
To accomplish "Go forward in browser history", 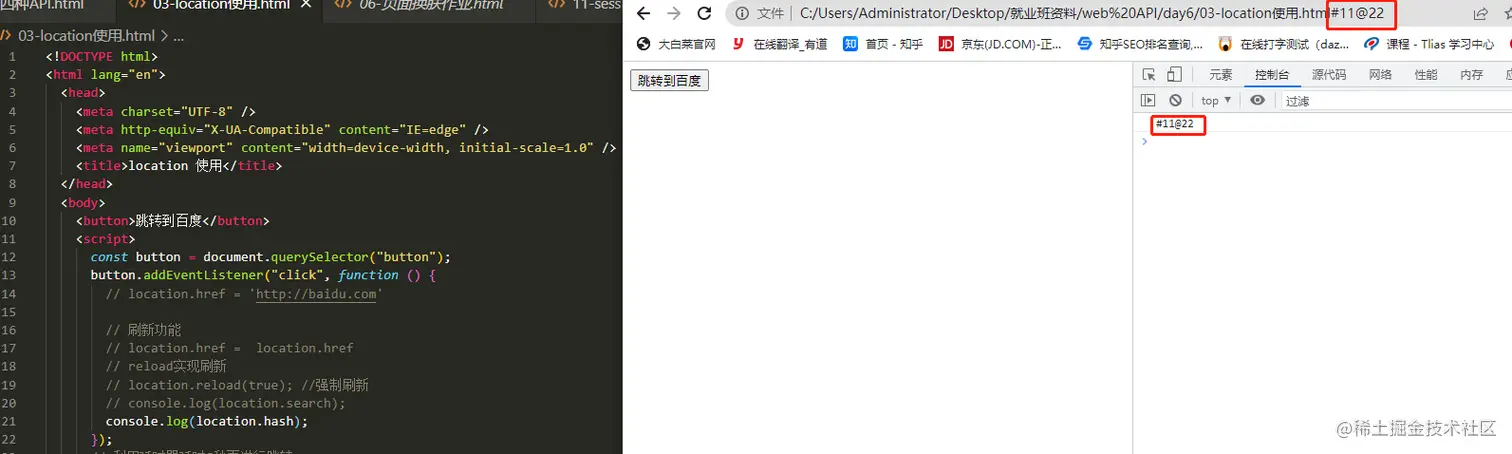I will coord(674,14).
